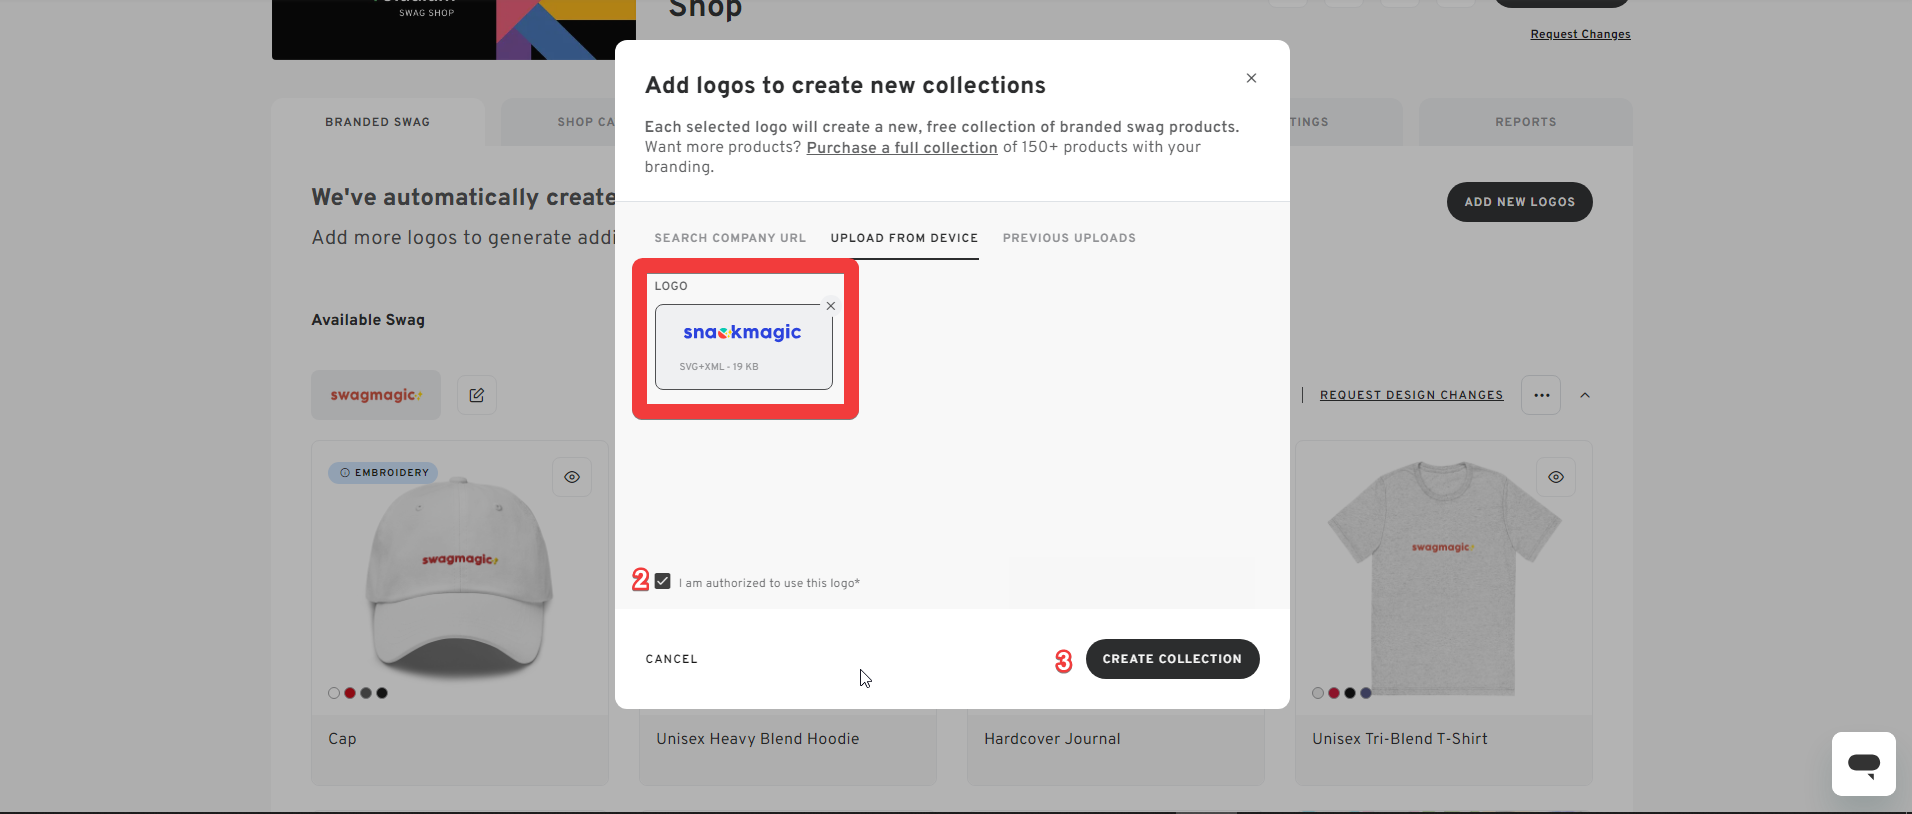This screenshot has height=814, width=1912.
Task: Click the Add New Logos button
Action: (x=1520, y=202)
